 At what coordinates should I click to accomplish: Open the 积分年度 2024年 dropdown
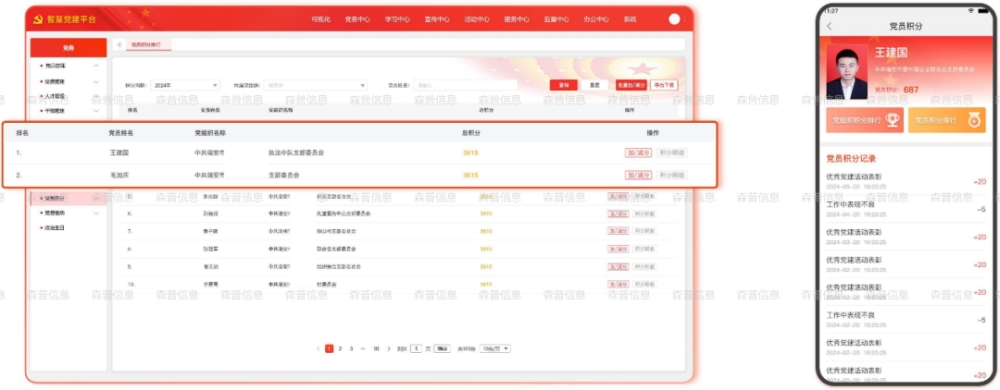click(185, 85)
